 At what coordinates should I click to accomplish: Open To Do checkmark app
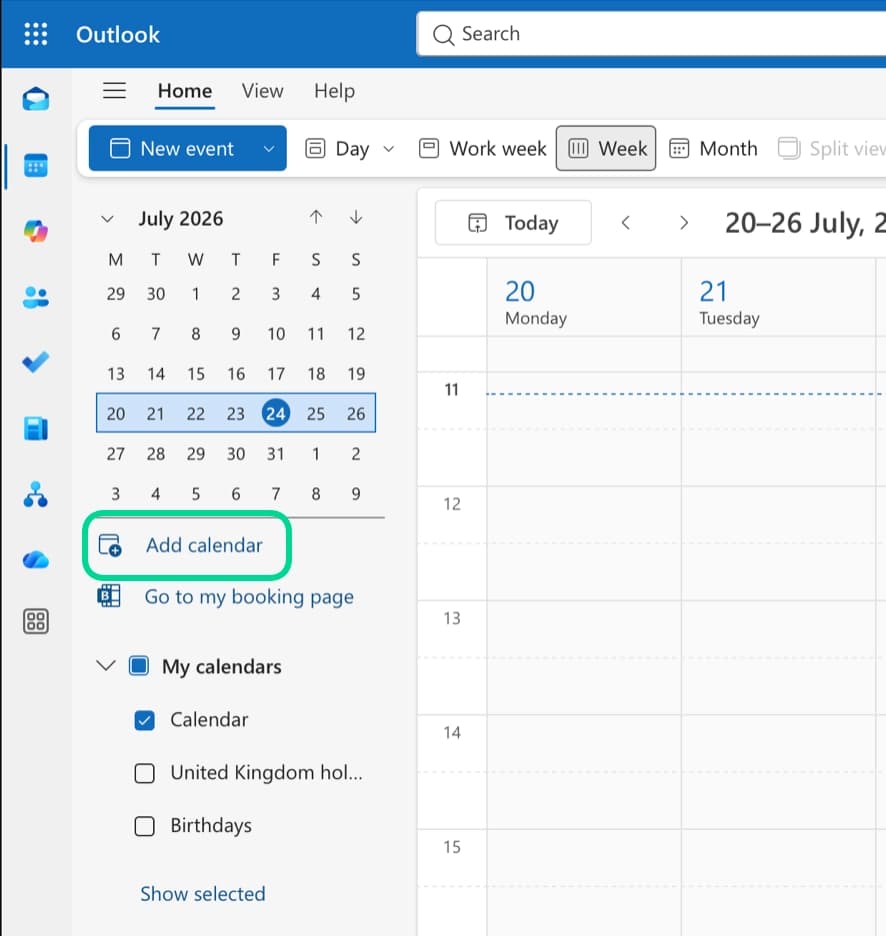point(36,362)
